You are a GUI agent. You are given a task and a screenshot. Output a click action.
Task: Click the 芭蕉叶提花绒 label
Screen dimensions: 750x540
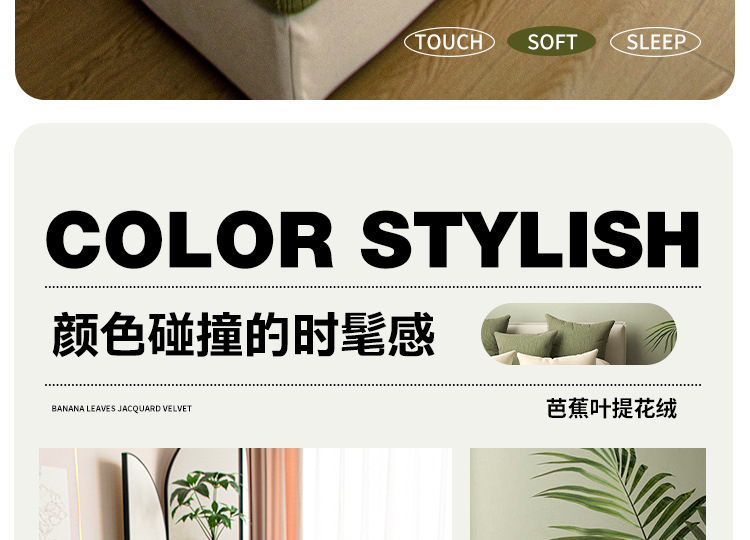[612, 408]
